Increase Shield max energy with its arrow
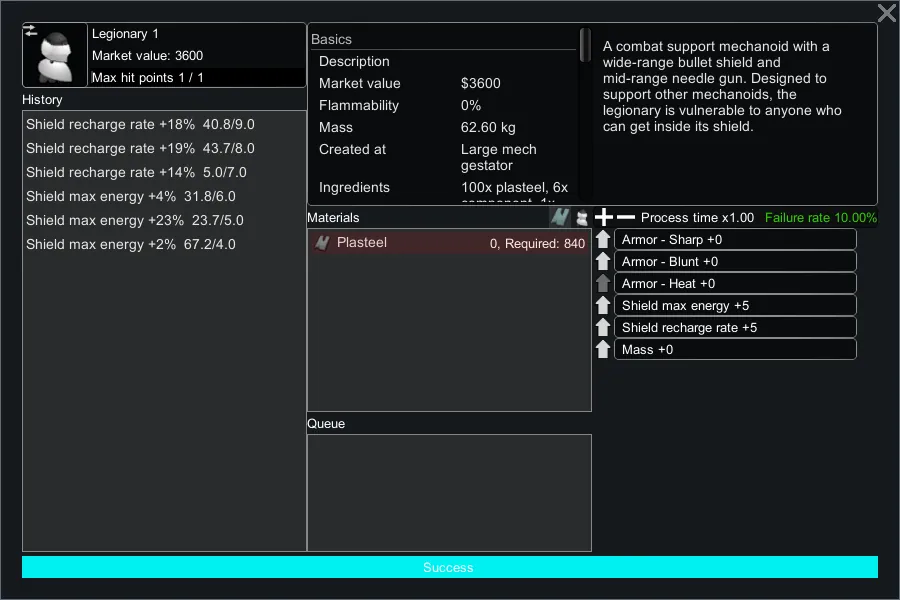900x600 pixels. (x=603, y=306)
